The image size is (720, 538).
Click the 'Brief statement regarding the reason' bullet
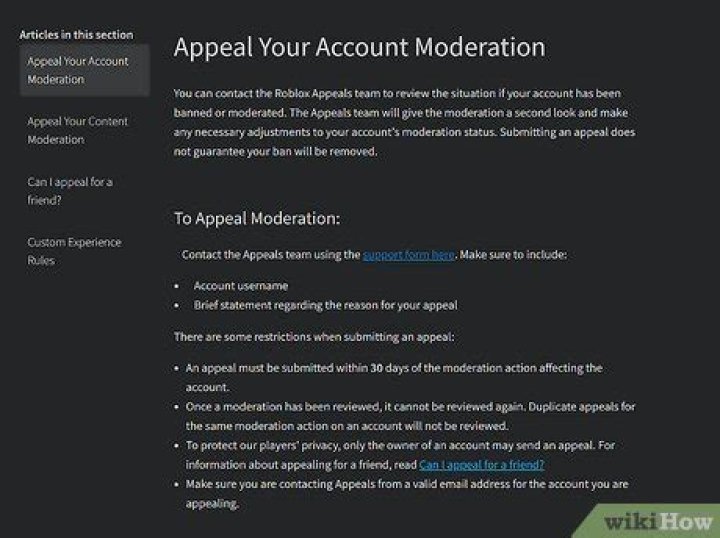click(x=326, y=305)
